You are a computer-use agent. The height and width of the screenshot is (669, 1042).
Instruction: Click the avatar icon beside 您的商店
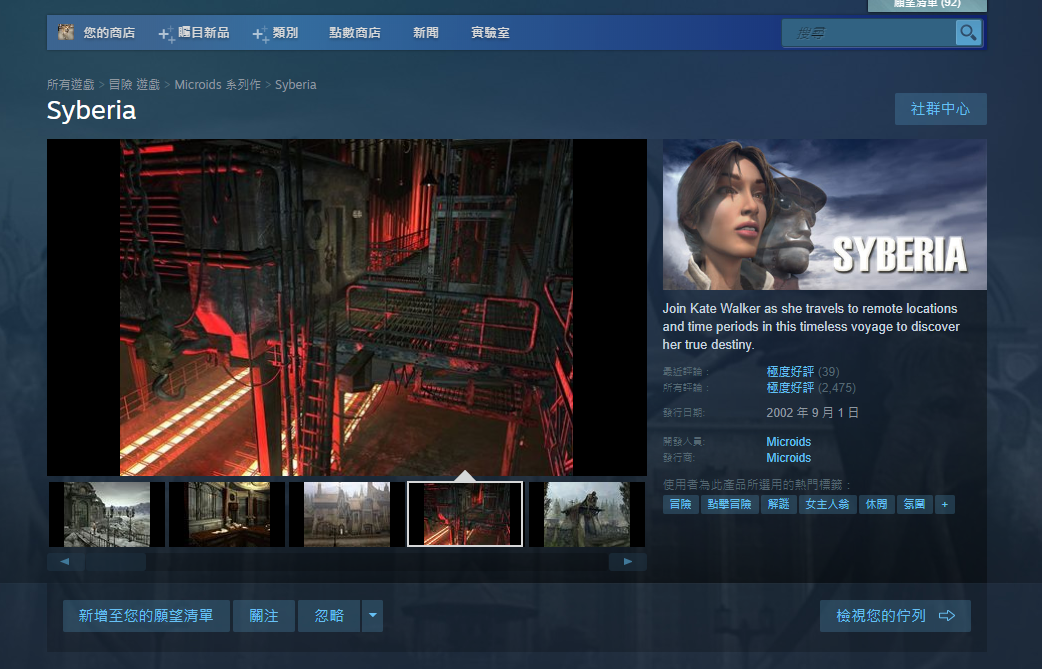click(x=65, y=32)
